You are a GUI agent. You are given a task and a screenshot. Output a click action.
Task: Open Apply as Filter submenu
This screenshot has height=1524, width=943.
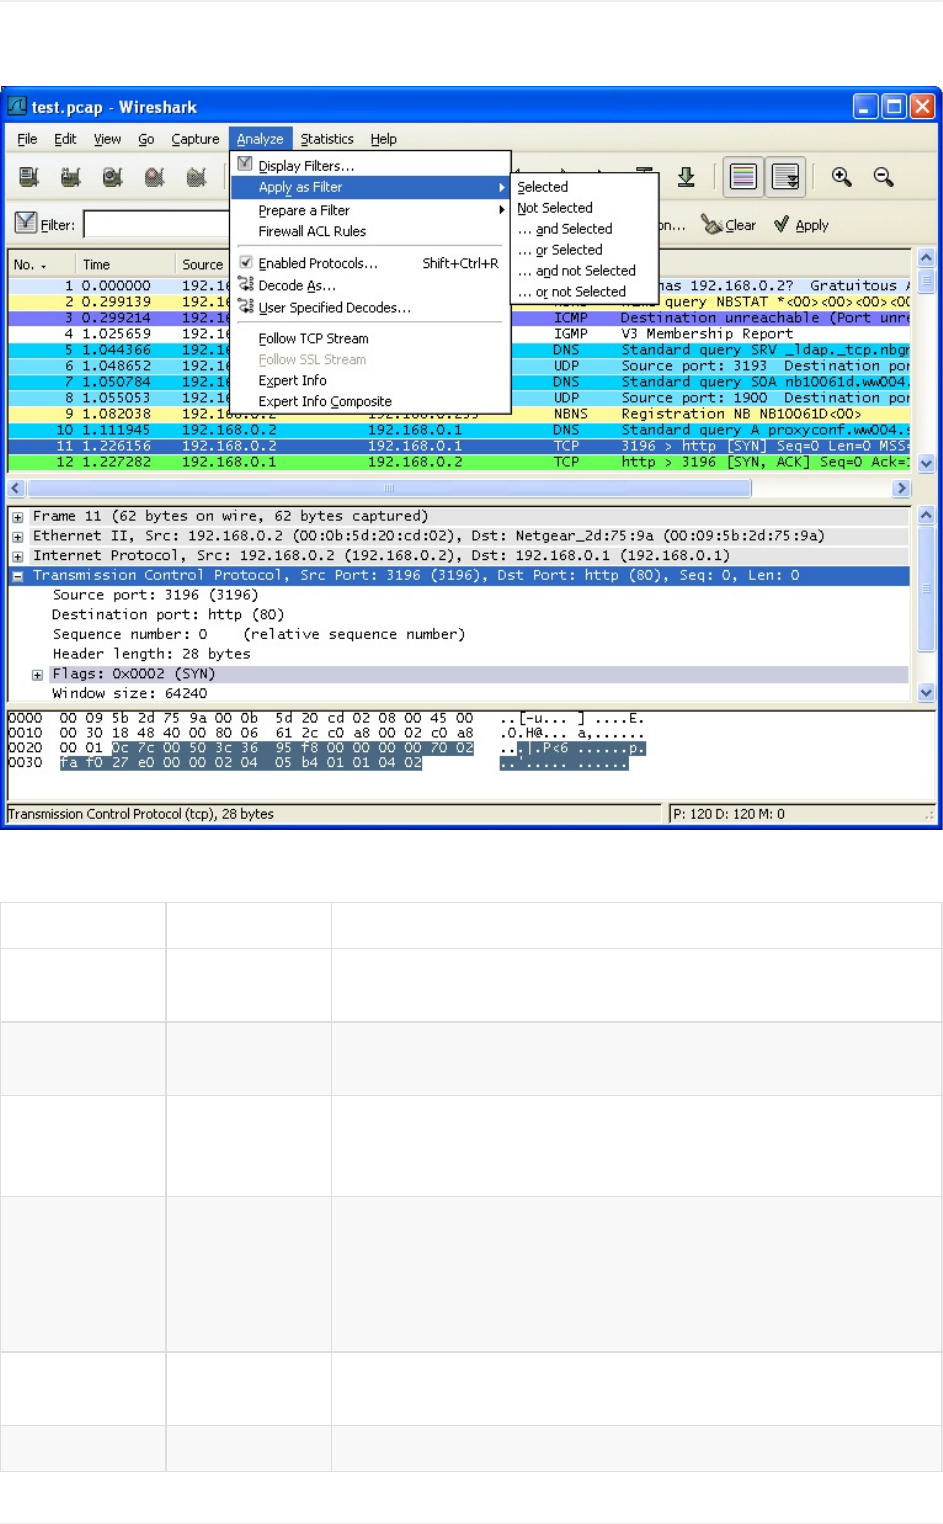tap(370, 187)
